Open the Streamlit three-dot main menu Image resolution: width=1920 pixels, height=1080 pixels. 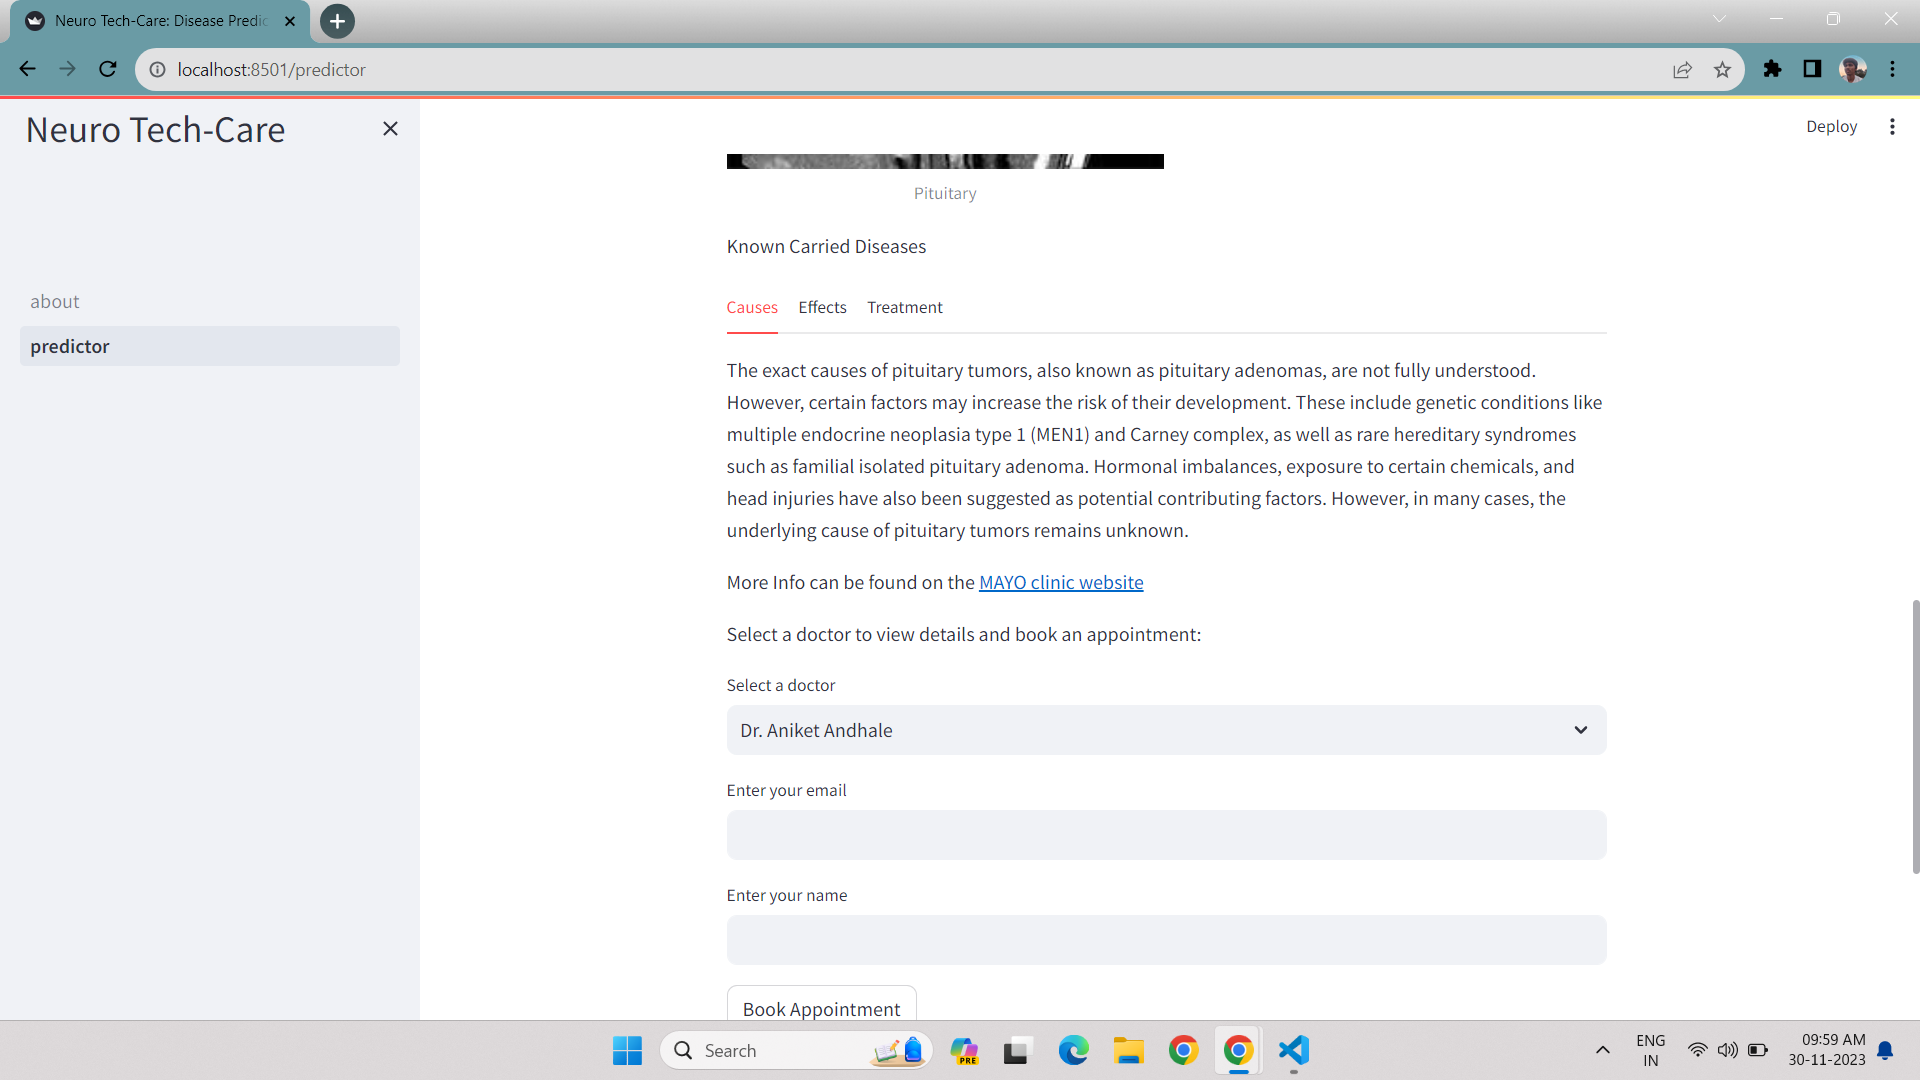[1891, 127]
